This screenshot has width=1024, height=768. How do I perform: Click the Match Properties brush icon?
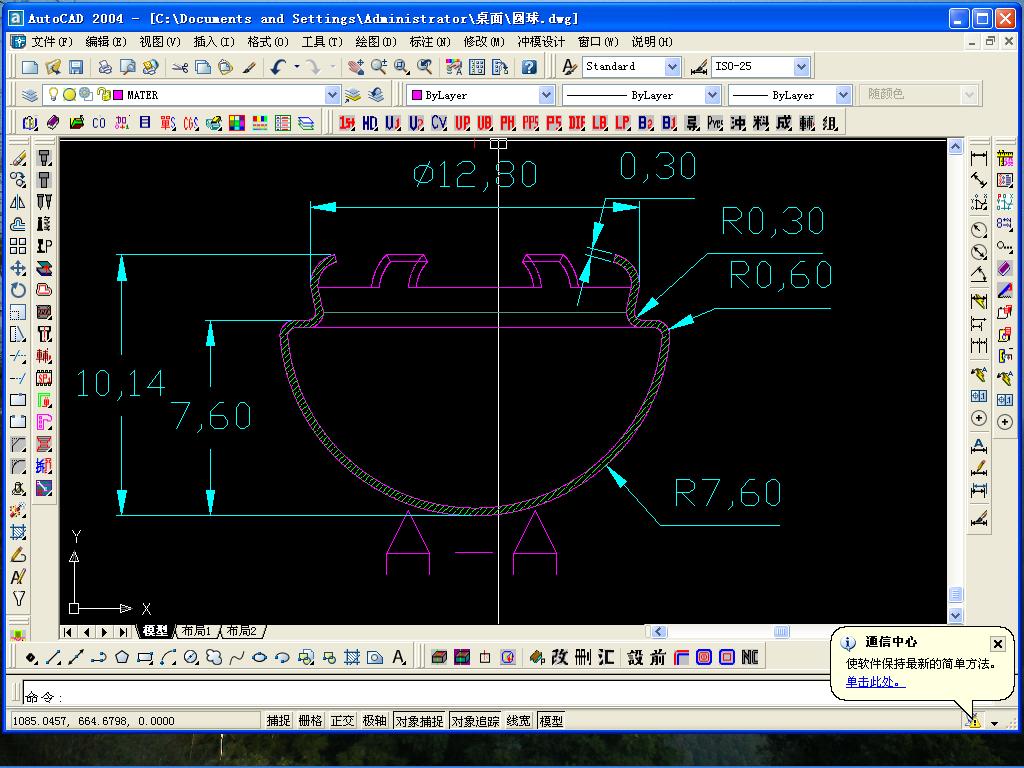[249, 67]
